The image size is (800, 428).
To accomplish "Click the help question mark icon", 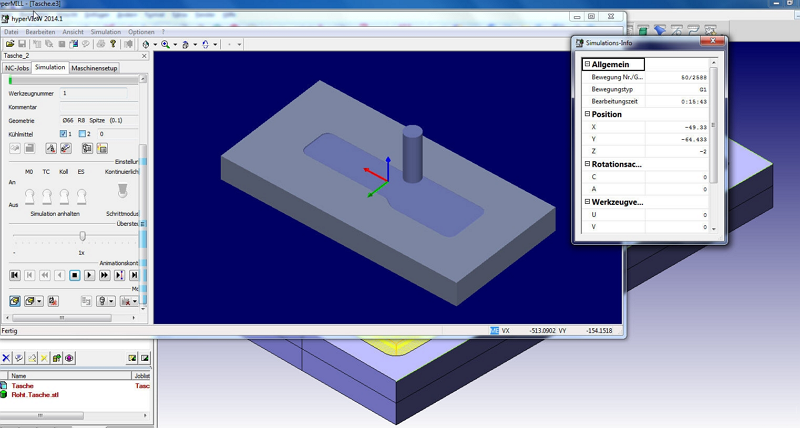I will (x=113, y=44).
